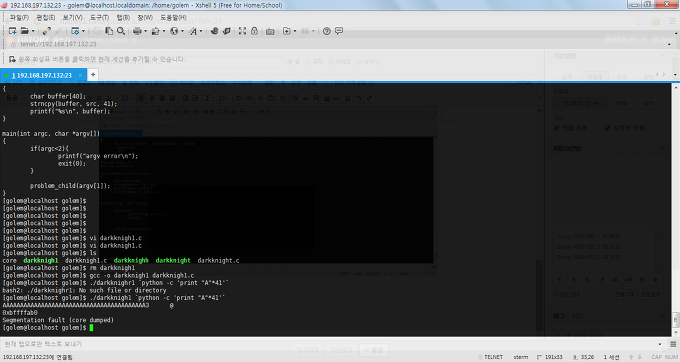The image size is (680, 362).
Task: Open the session Properties icon
Action: click(x=75, y=31)
